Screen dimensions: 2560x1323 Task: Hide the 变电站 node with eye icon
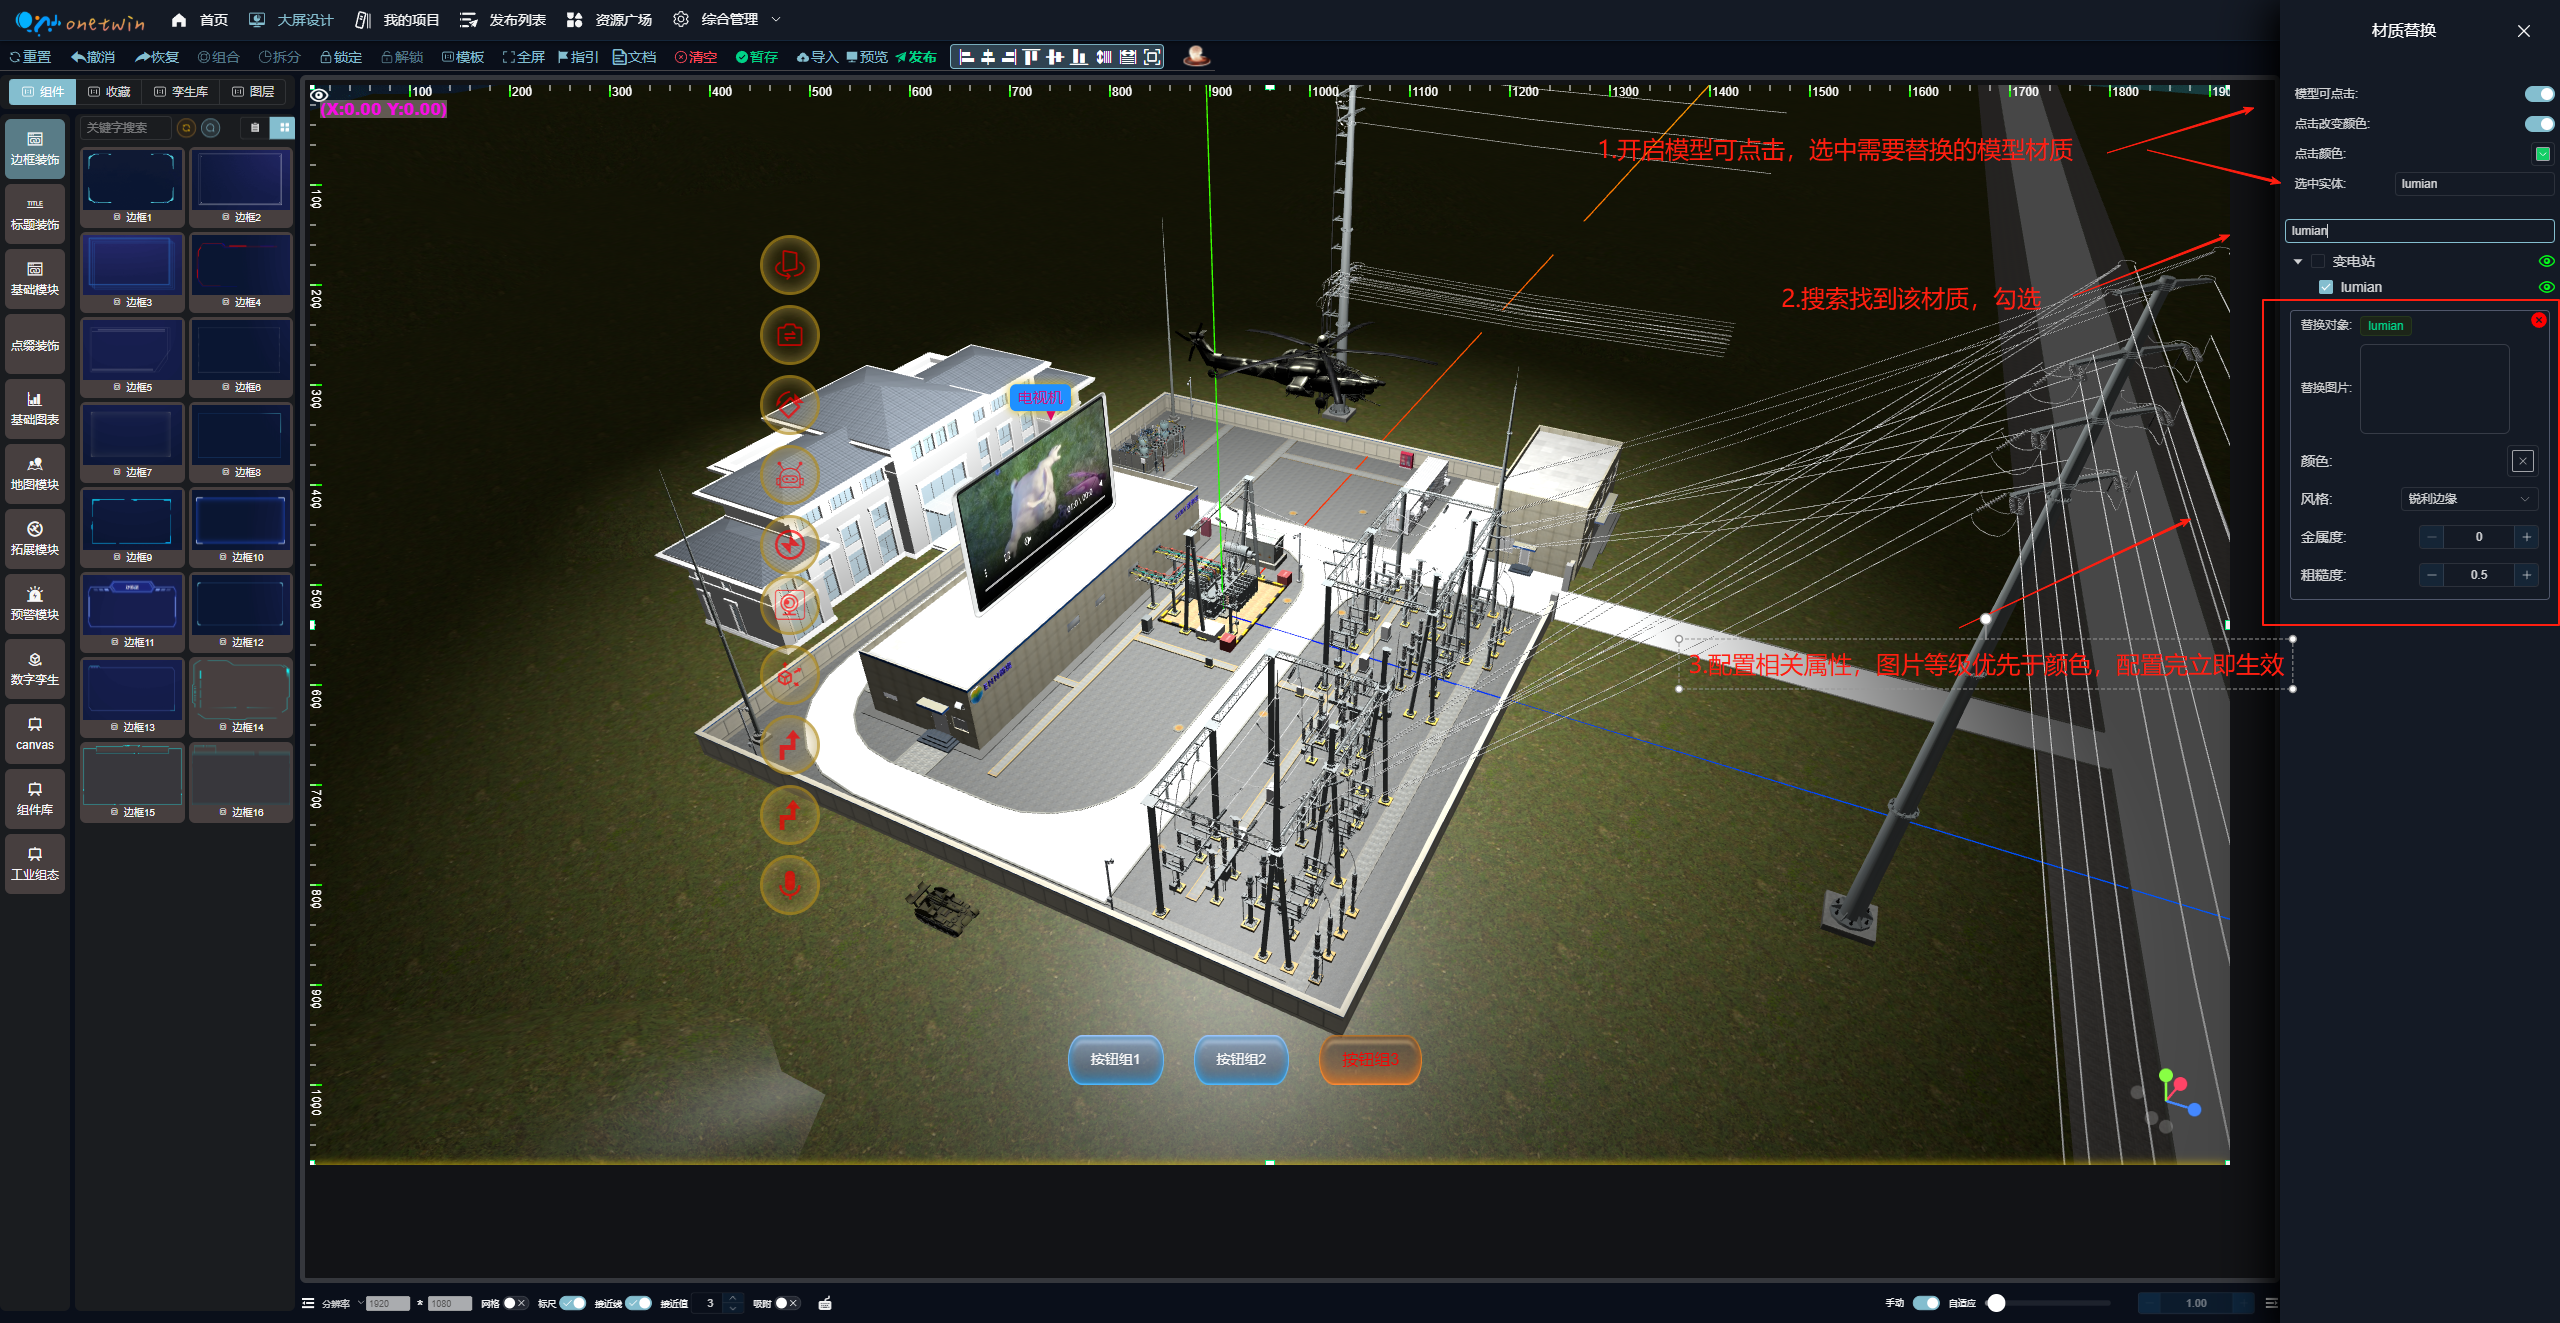click(x=2546, y=261)
